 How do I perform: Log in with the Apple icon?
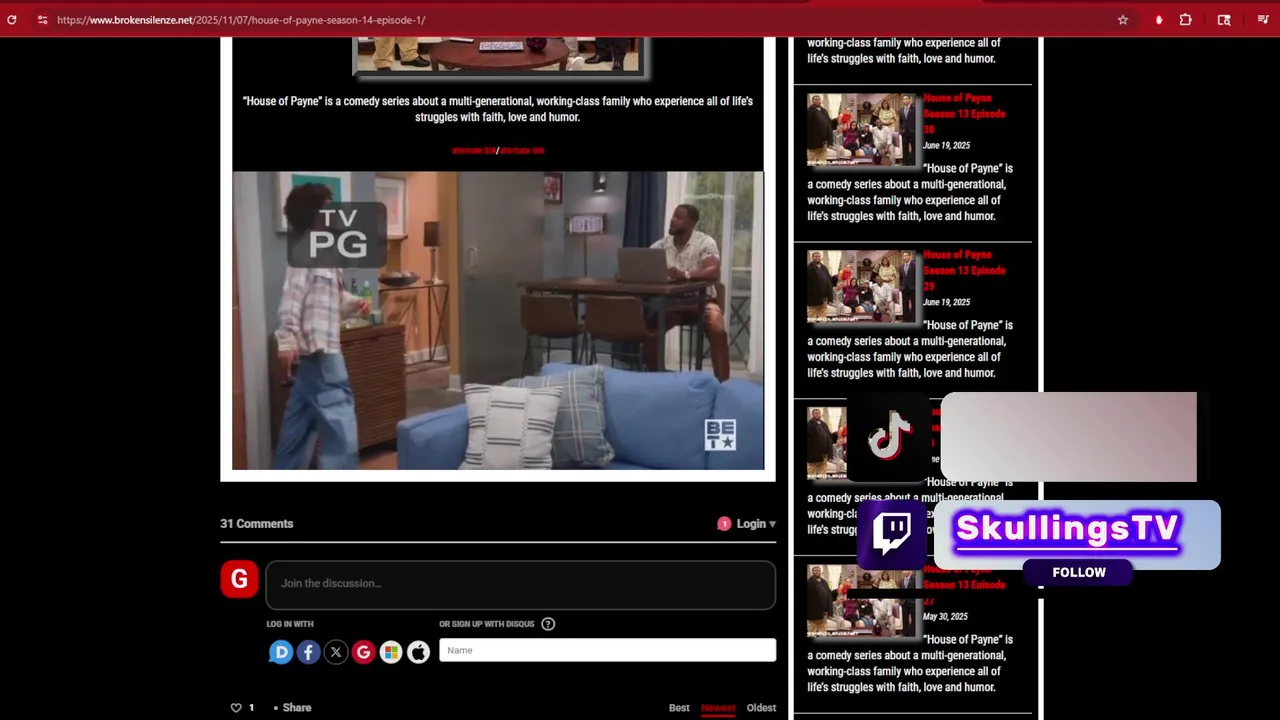click(418, 652)
